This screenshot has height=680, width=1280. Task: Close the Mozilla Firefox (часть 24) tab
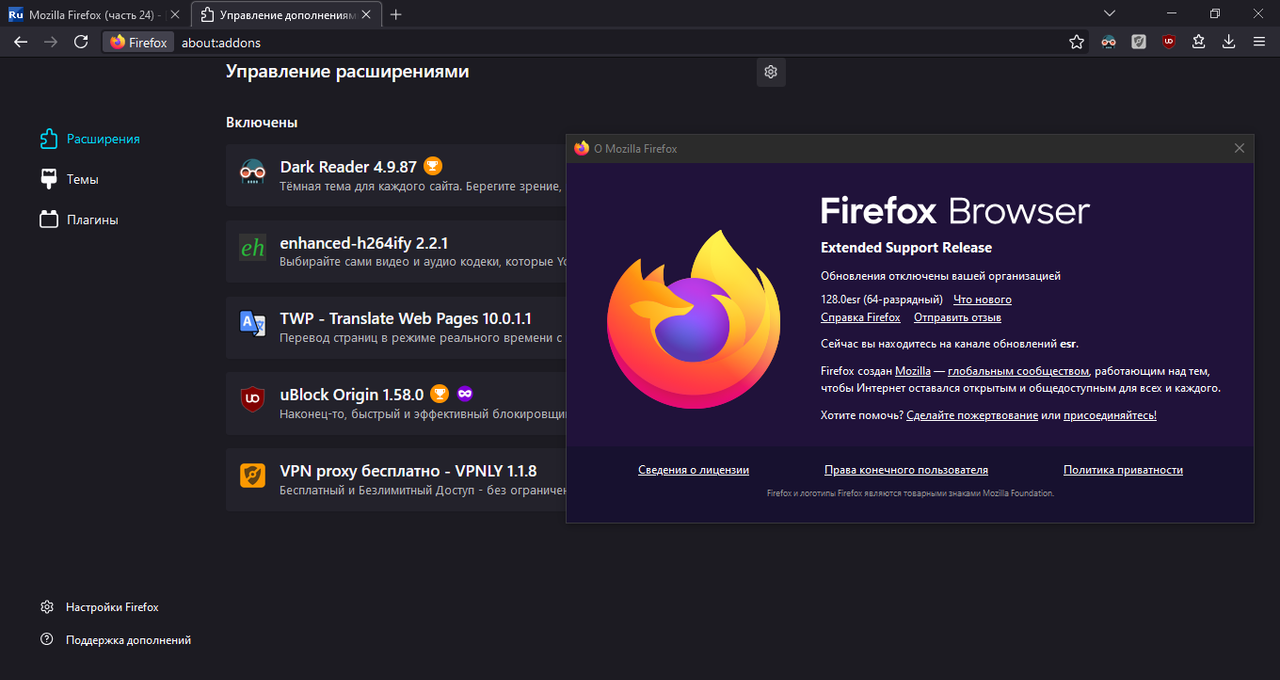pyautogui.click(x=175, y=15)
